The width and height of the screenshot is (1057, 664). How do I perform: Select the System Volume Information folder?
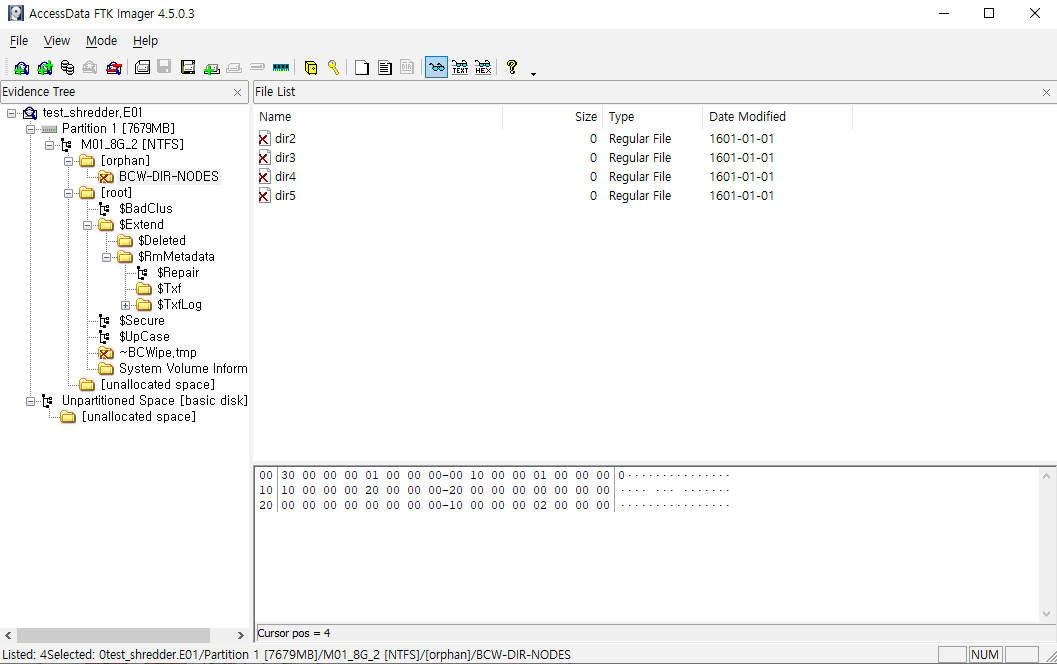183,369
